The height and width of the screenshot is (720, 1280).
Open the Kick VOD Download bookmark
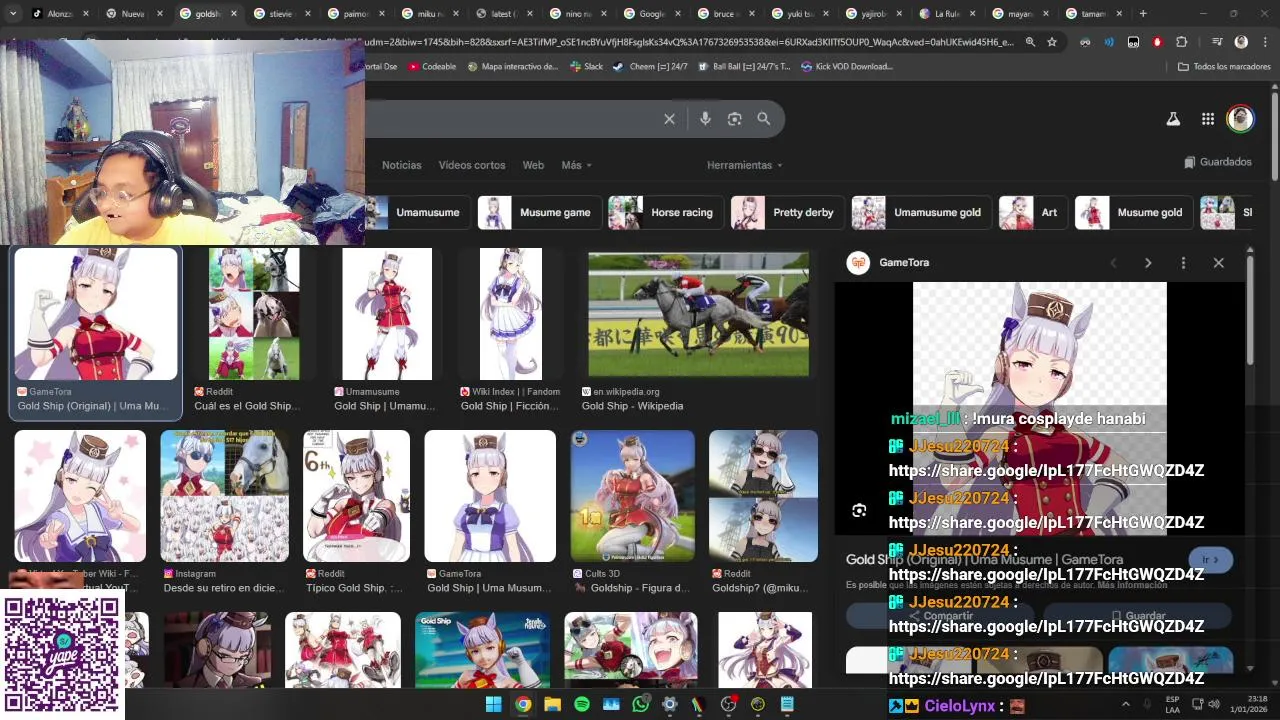(845, 67)
